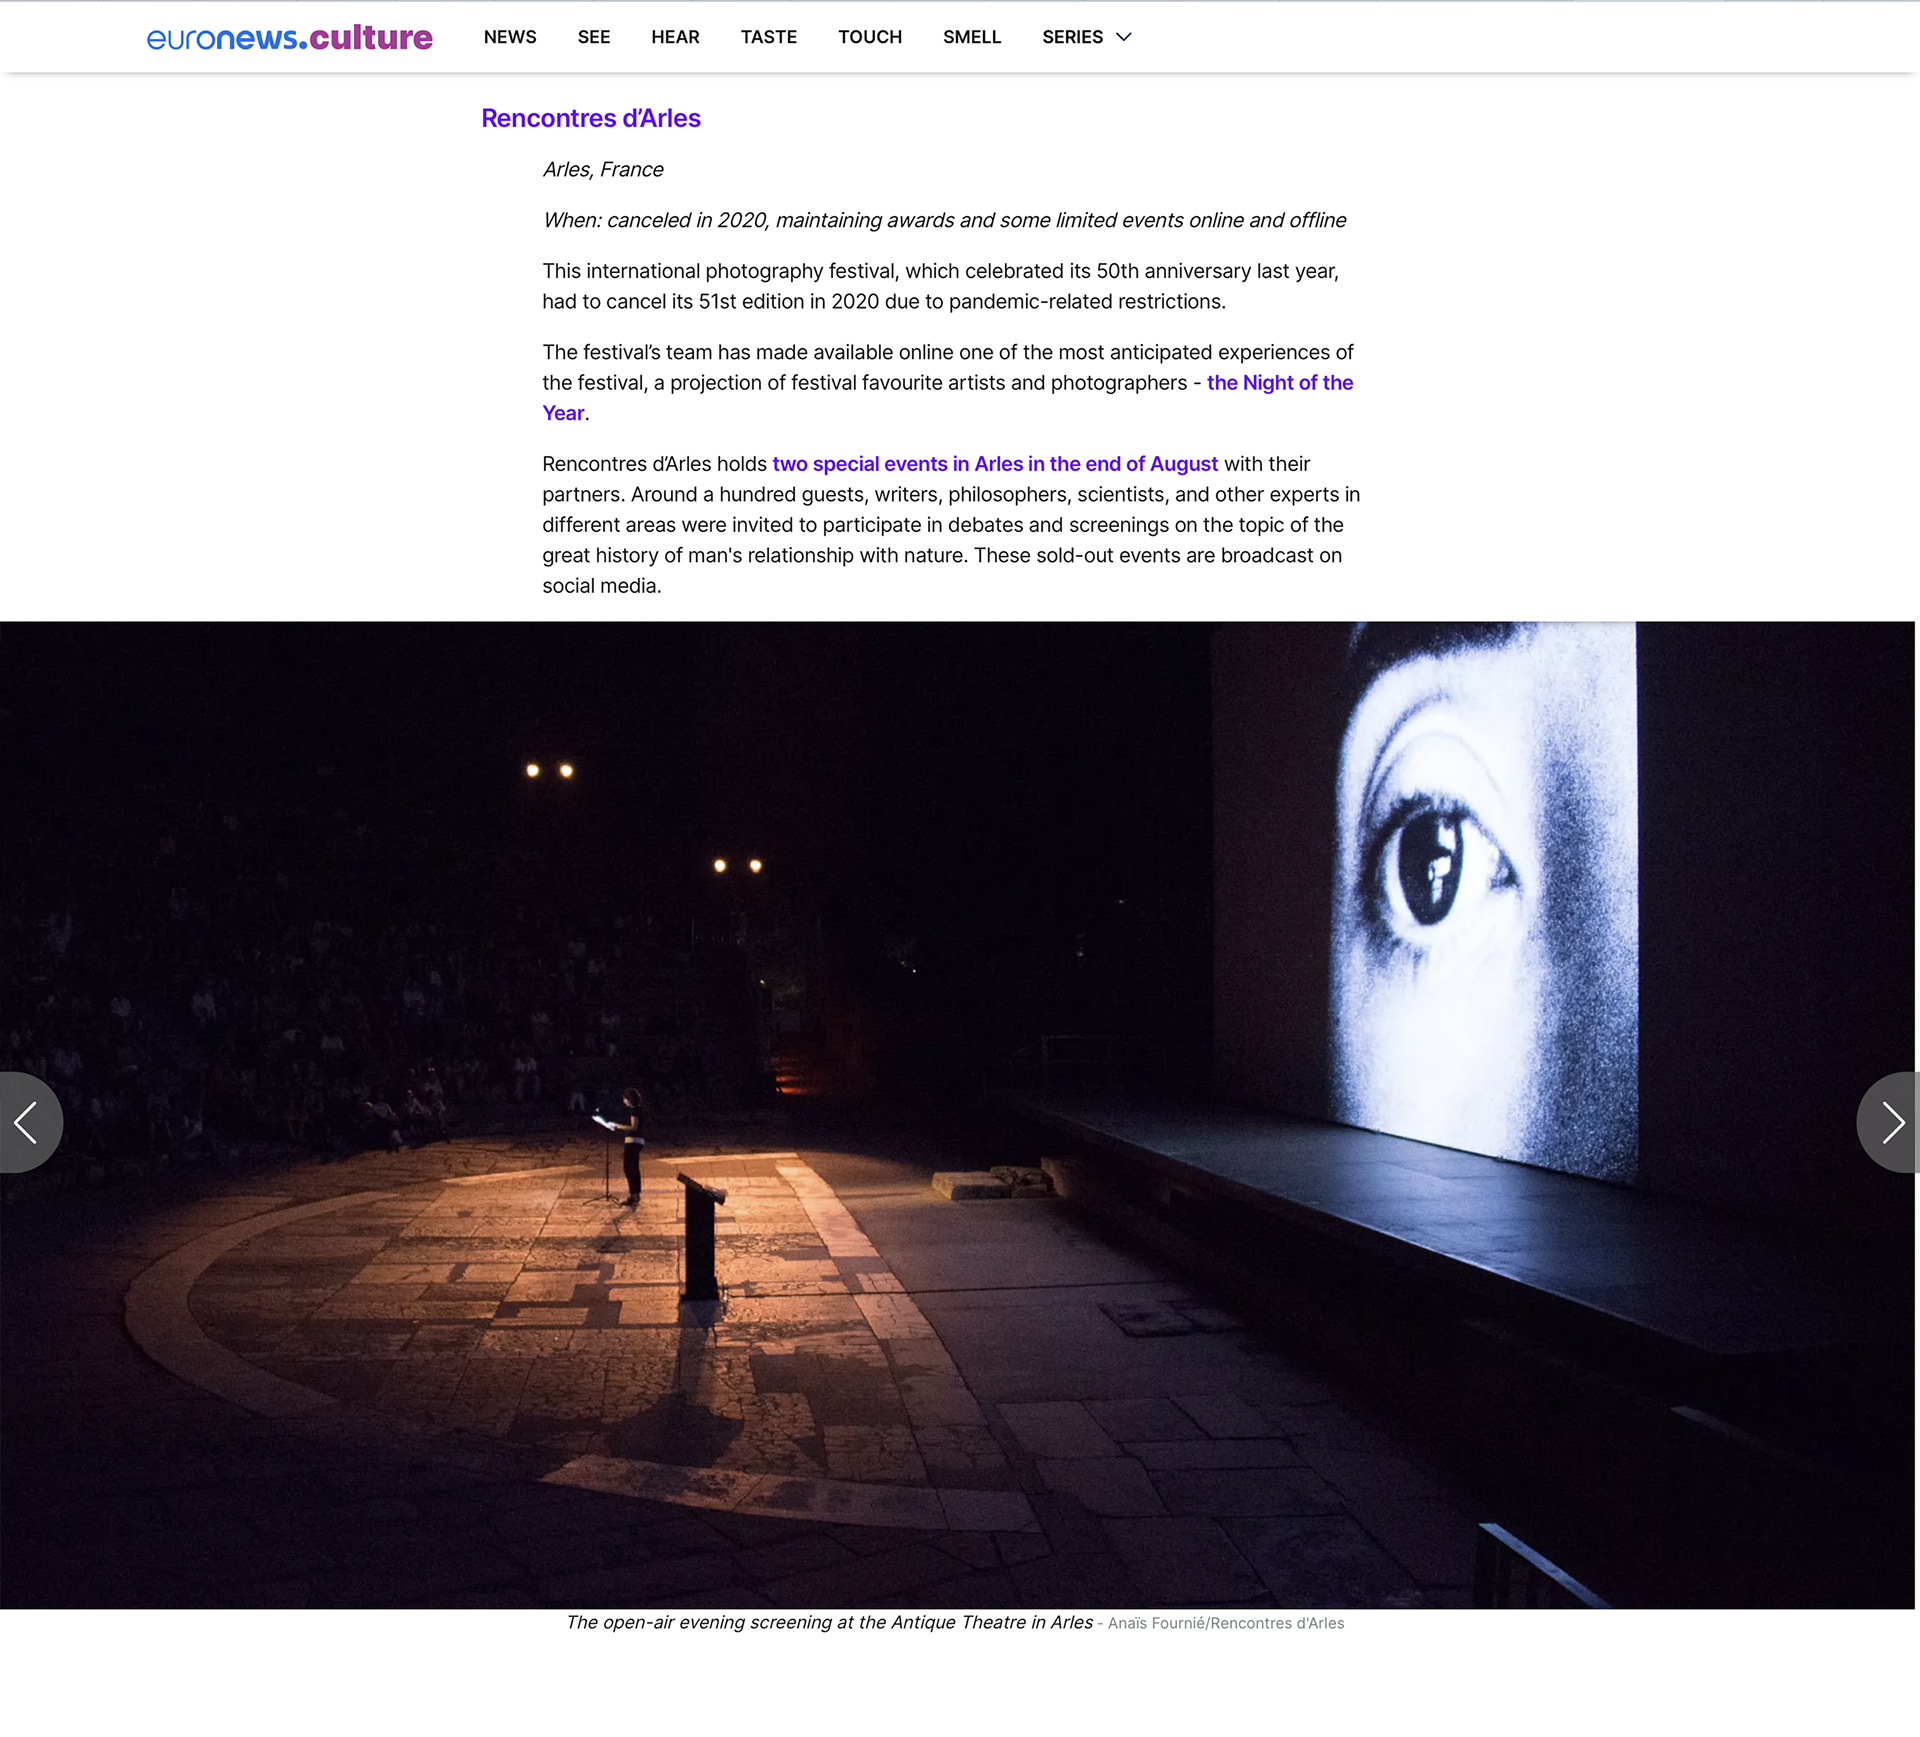This screenshot has height=1737, width=1920.
Task: Open the euronews.culture logo homepage
Action: 289,37
